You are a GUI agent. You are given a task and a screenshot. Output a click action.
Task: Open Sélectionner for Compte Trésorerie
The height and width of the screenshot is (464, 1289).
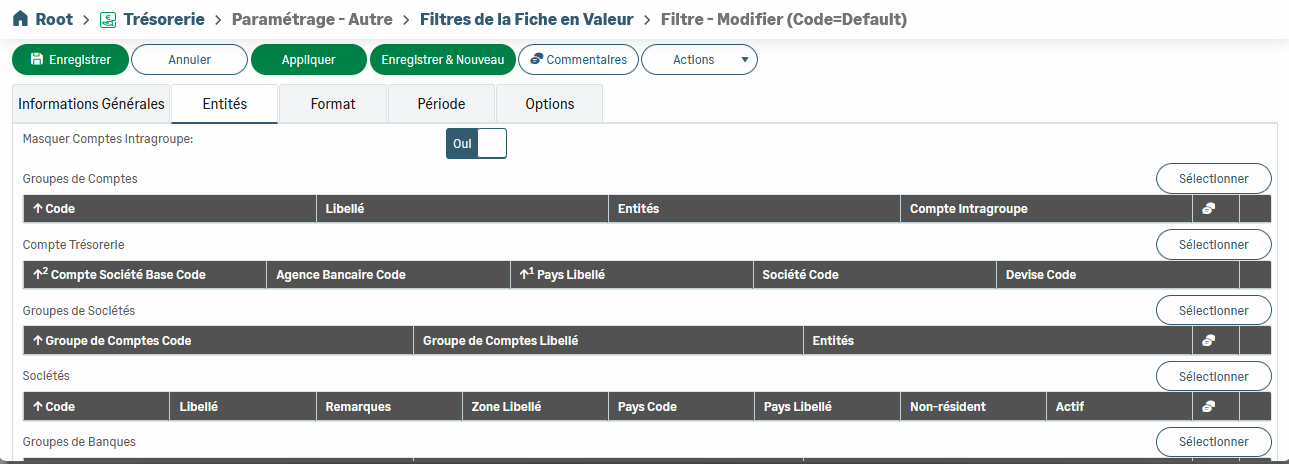tap(1213, 244)
